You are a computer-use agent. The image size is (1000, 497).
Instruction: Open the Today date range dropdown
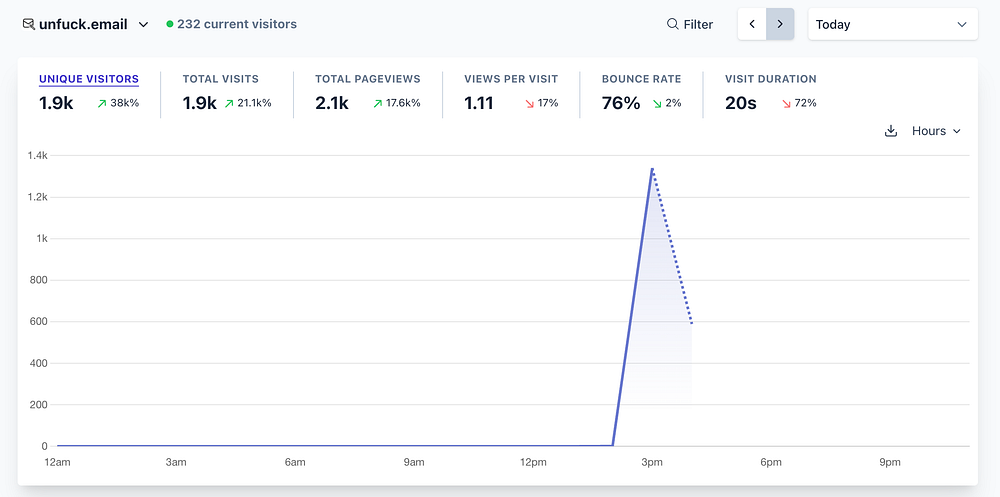pos(892,24)
